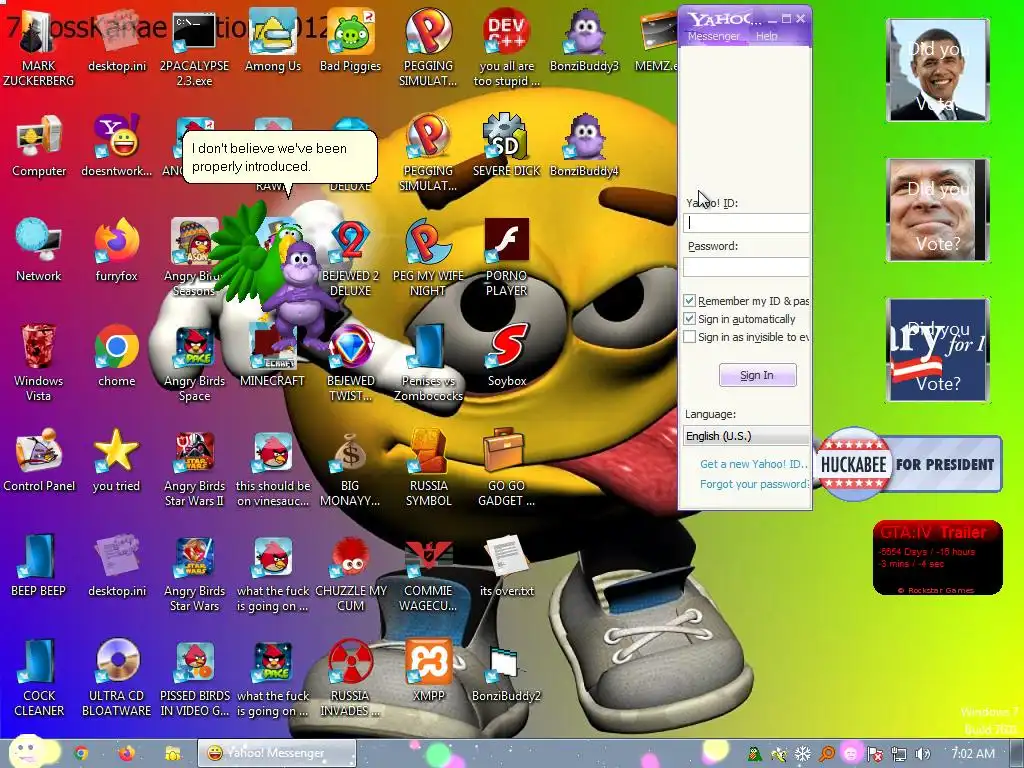Open the chome Chrome icon

[x=117, y=356]
